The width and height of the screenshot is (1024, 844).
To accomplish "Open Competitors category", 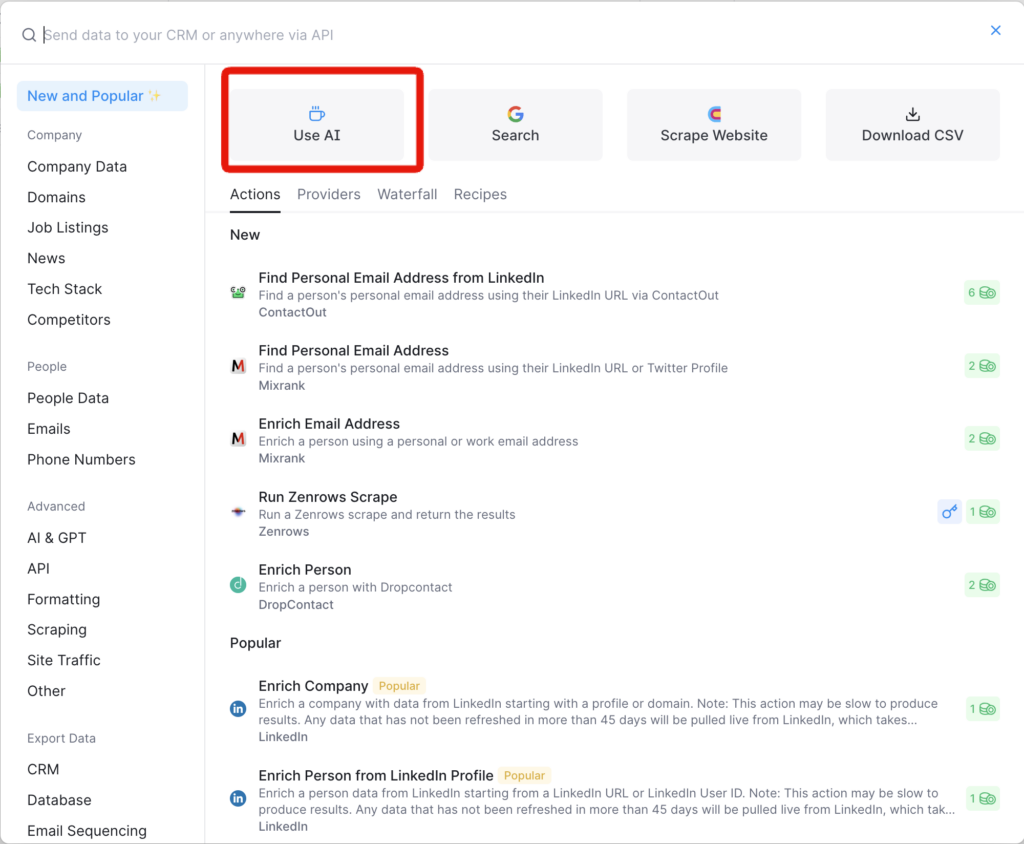I will (69, 320).
